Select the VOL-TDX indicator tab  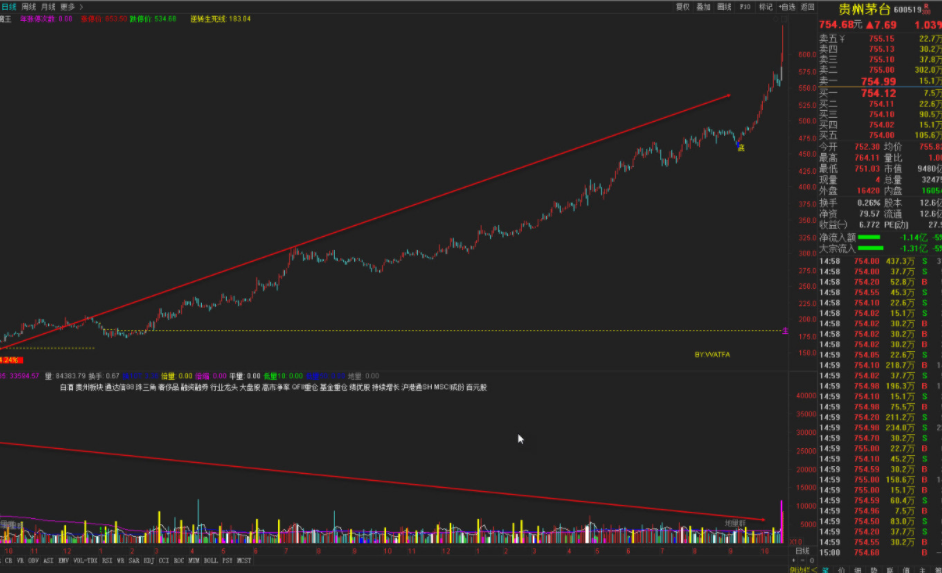[85, 560]
